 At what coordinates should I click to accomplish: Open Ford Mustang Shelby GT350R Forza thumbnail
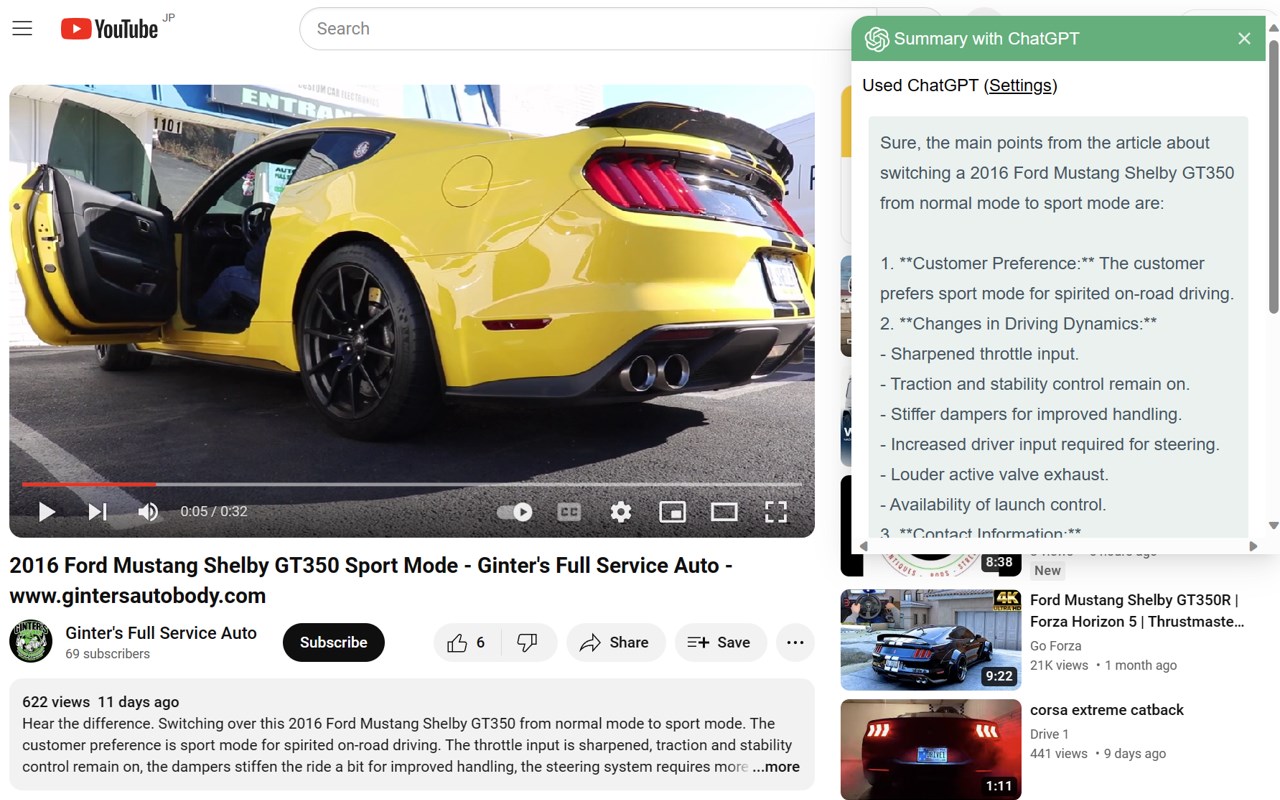pos(931,640)
